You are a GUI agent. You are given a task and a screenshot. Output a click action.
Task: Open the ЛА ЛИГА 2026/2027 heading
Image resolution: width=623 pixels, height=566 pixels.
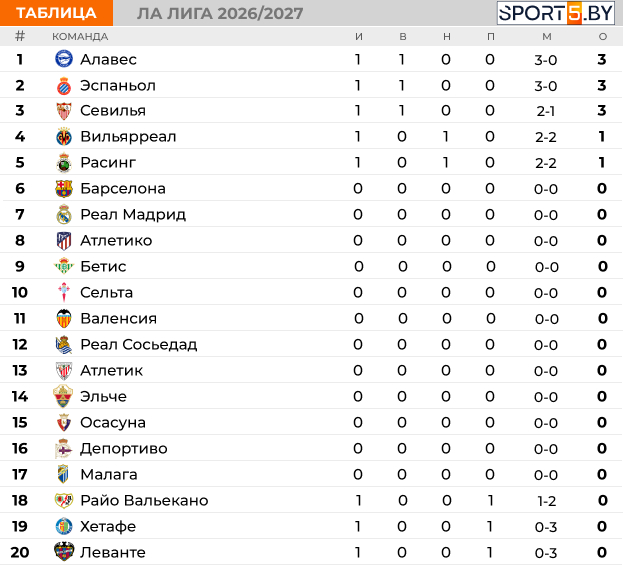tap(220, 14)
